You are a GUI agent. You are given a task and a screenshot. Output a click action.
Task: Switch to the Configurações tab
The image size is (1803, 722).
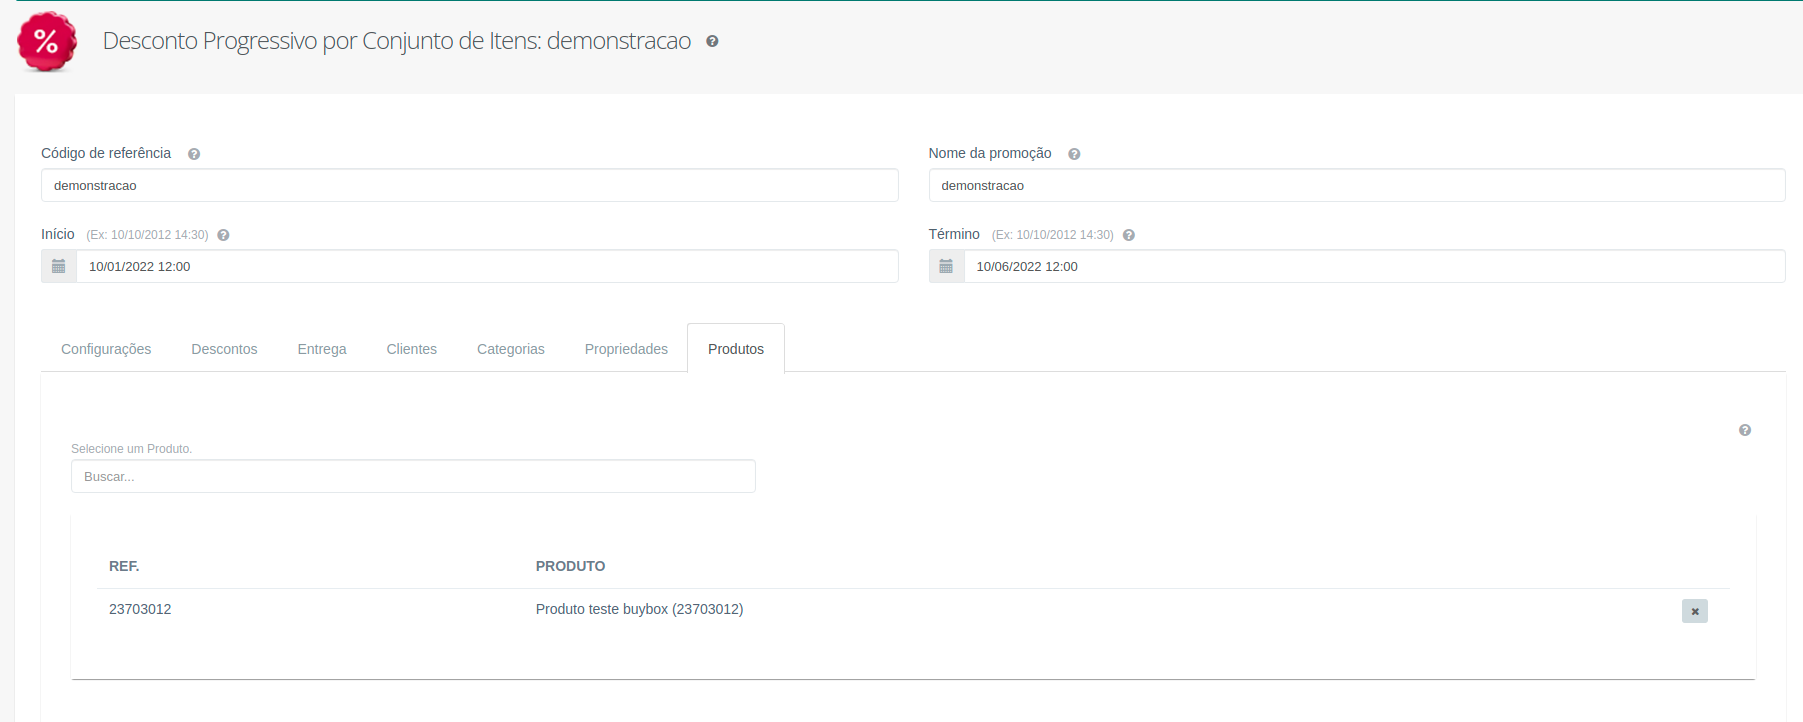pos(106,349)
